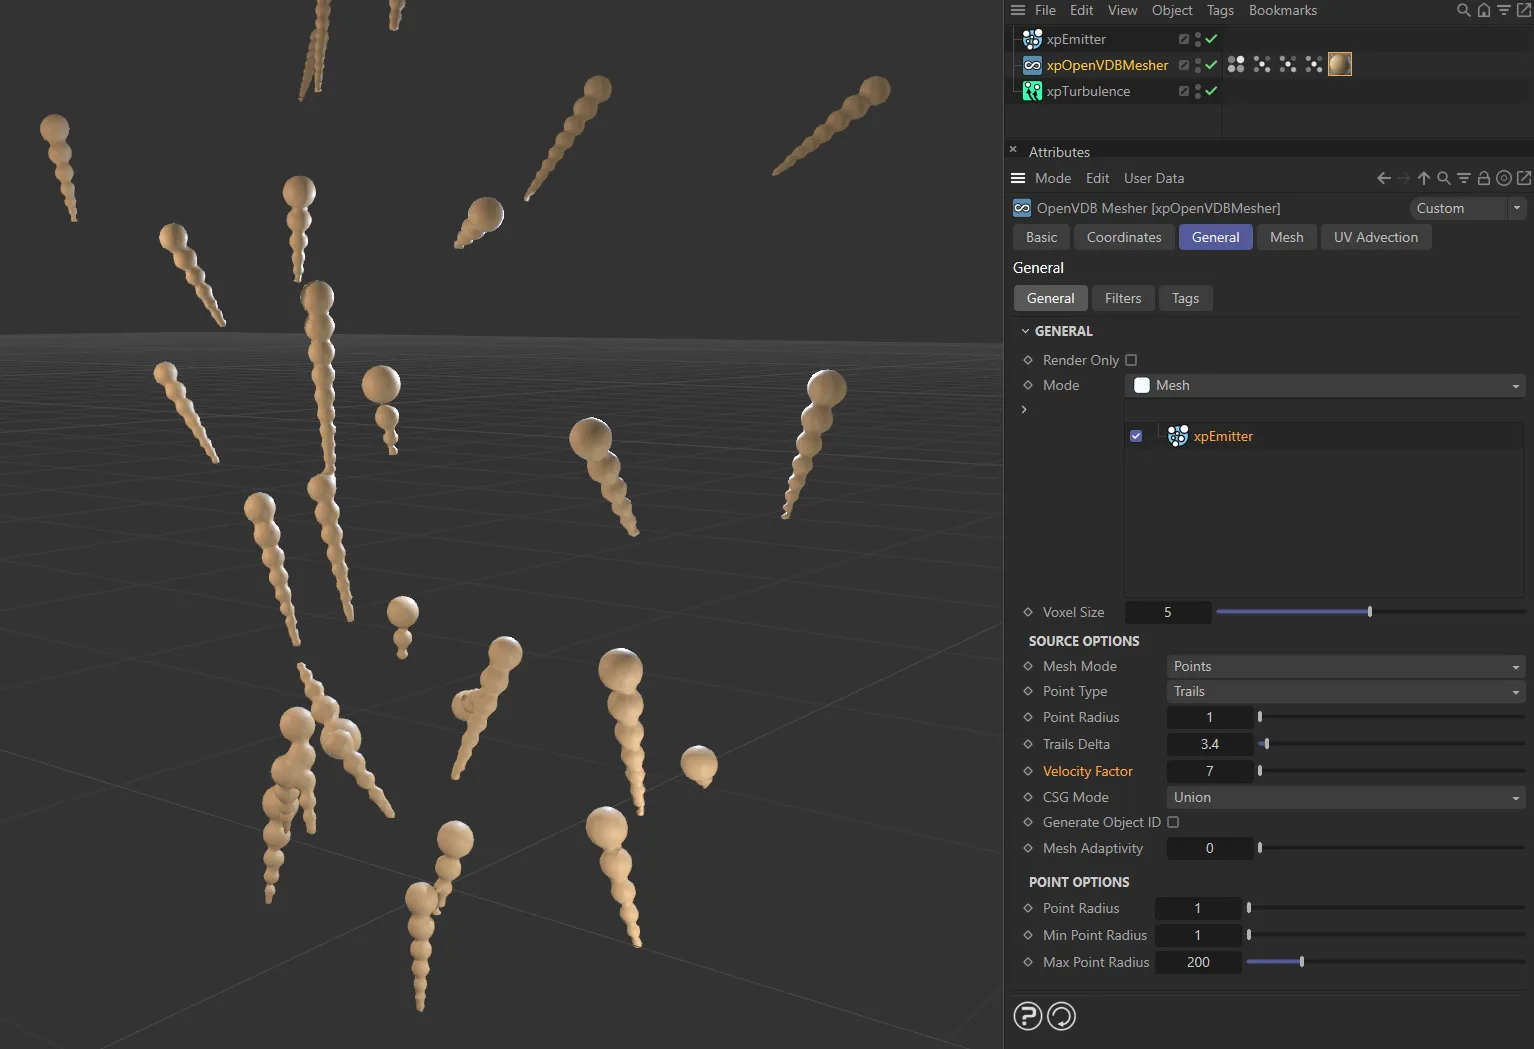Click the Filters button
The height and width of the screenshot is (1049, 1534).
(1123, 298)
